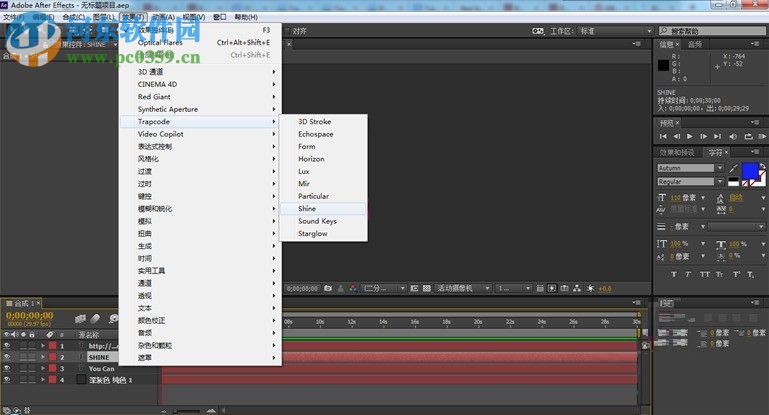Go to first frame in Preview panel

pyautogui.click(x=663, y=136)
